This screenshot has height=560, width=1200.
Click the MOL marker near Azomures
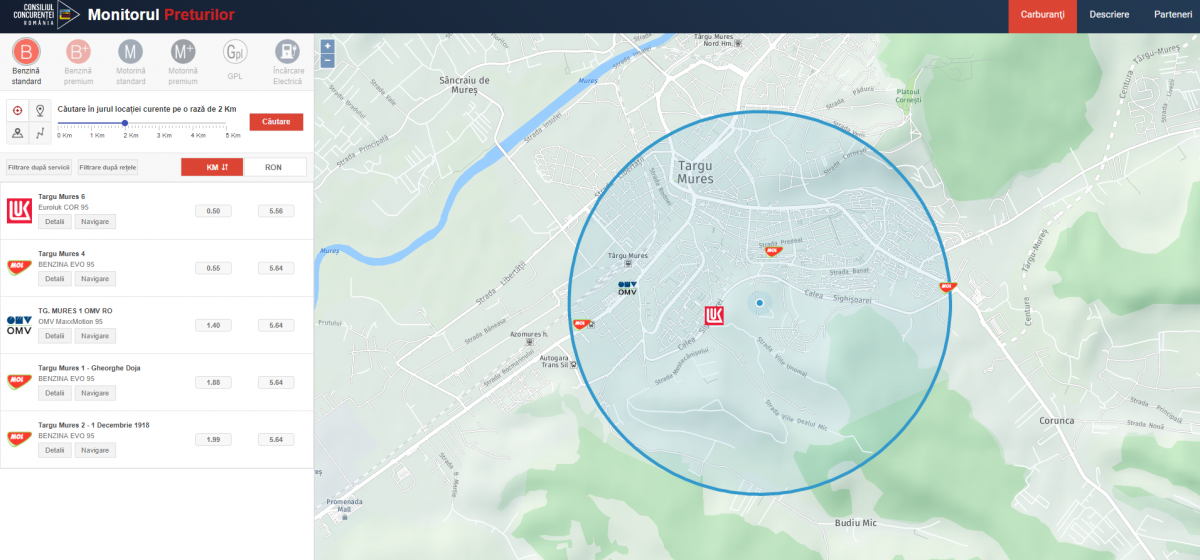[580, 323]
